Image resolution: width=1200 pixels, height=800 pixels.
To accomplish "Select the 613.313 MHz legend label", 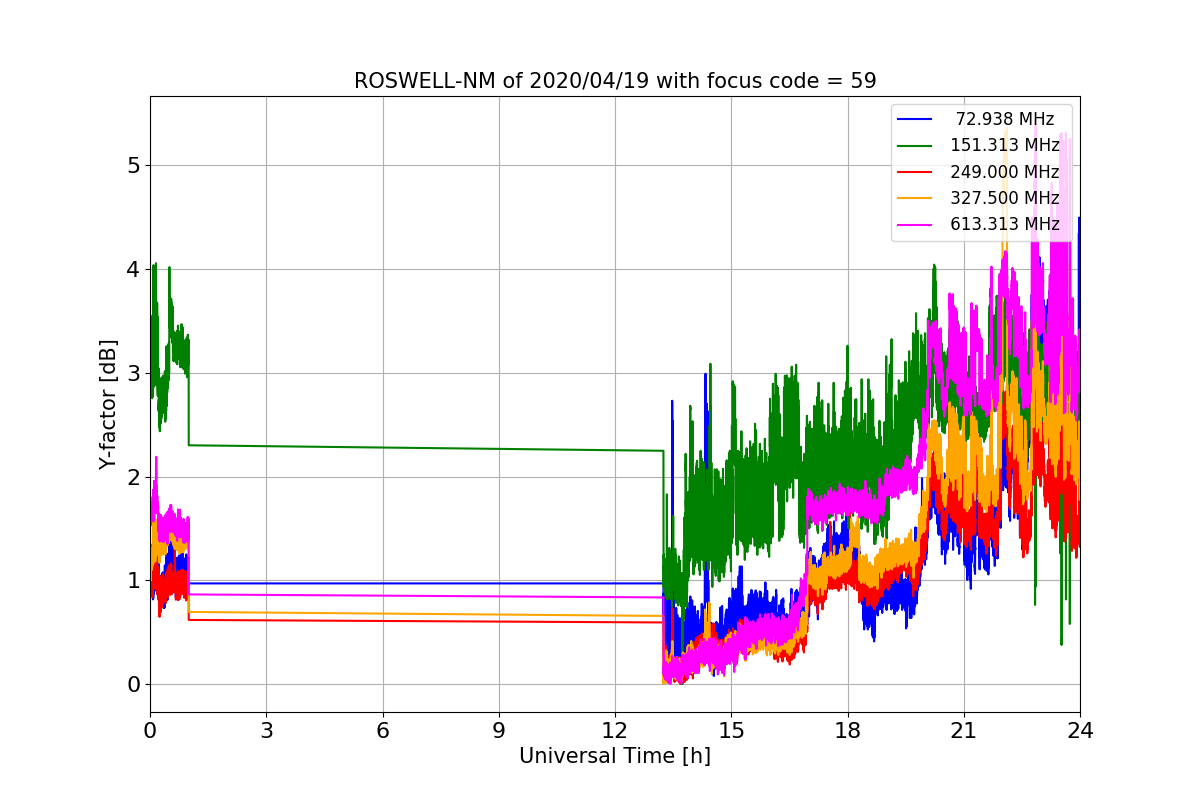I will [1005, 224].
